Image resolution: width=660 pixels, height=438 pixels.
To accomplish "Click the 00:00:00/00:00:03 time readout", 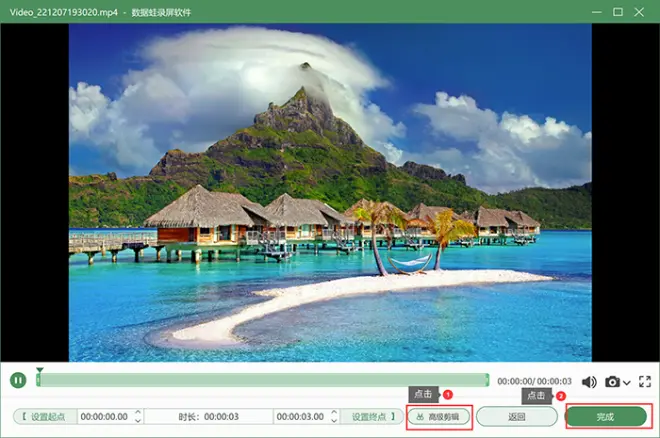I will [x=534, y=381].
